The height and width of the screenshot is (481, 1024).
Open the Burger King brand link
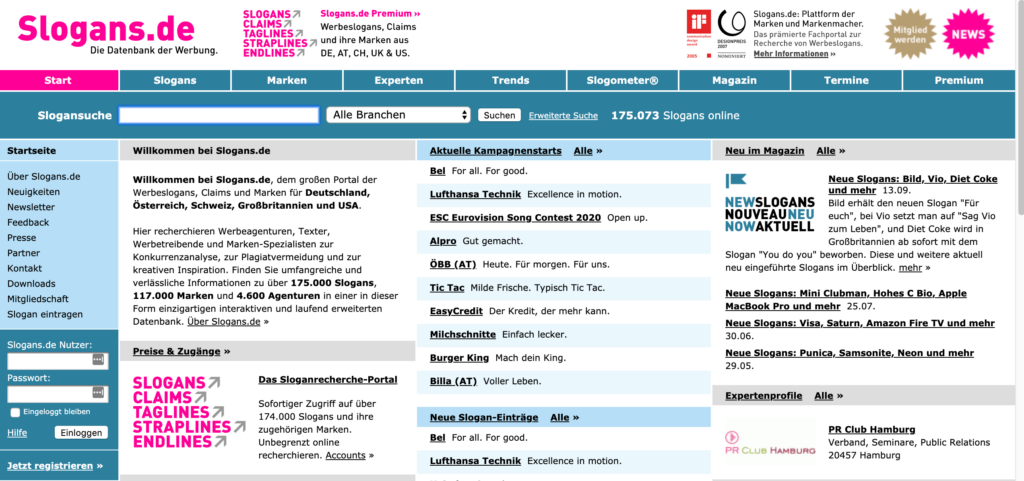[459, 358]
